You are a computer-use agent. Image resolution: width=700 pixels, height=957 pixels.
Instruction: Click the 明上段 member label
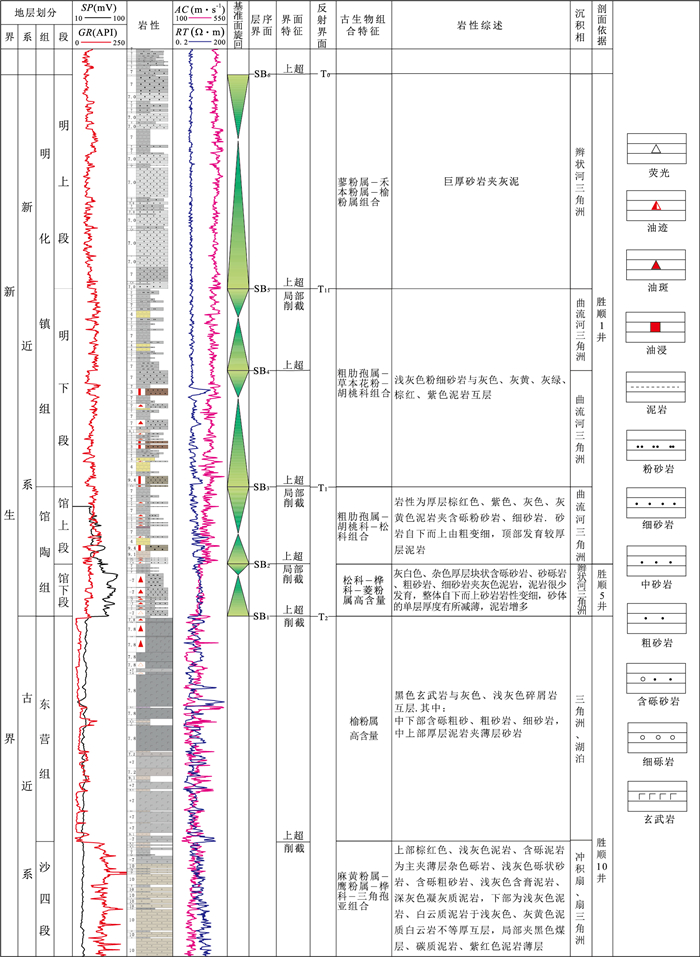tap(63, 182)
